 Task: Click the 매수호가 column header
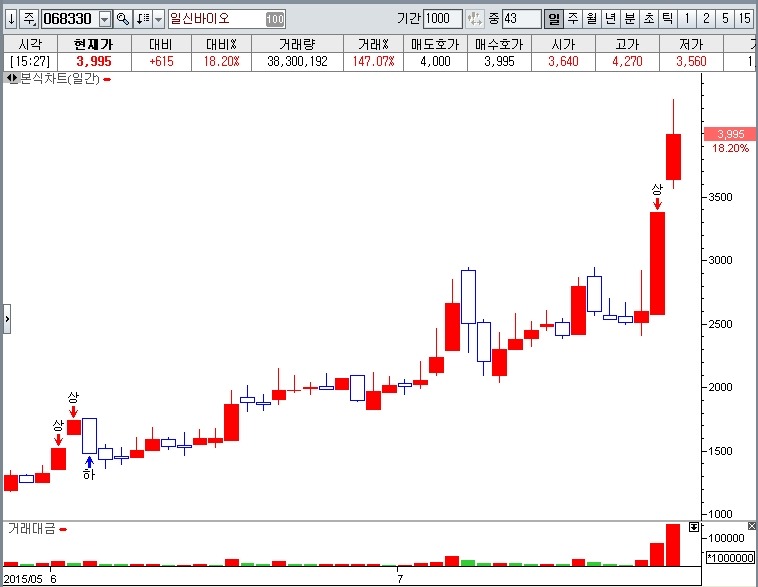(x=499, y=44)
